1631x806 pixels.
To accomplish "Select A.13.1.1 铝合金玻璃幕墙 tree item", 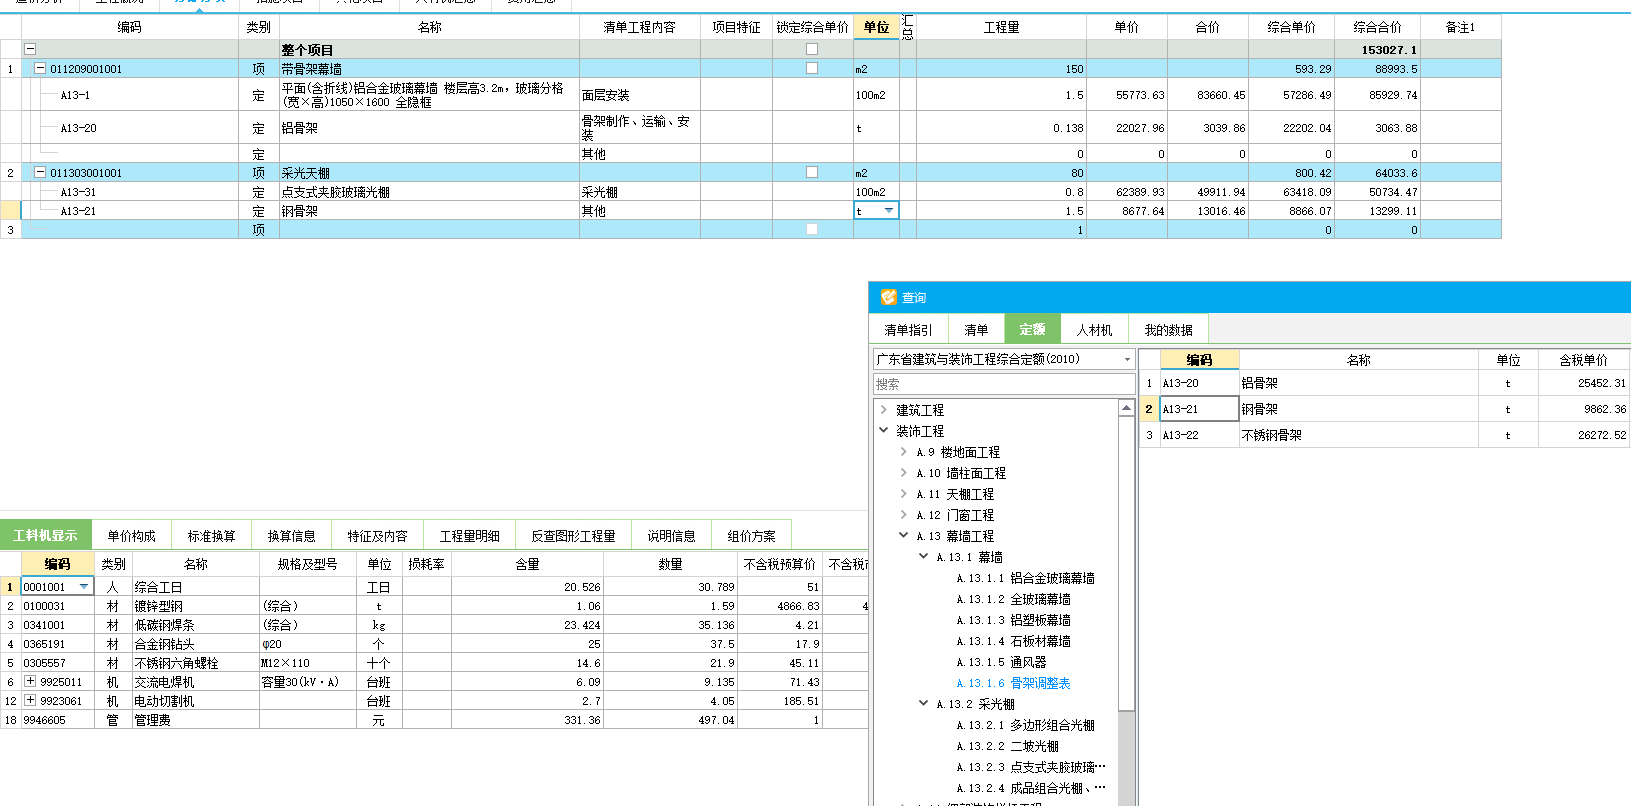I will (1025, 578).
